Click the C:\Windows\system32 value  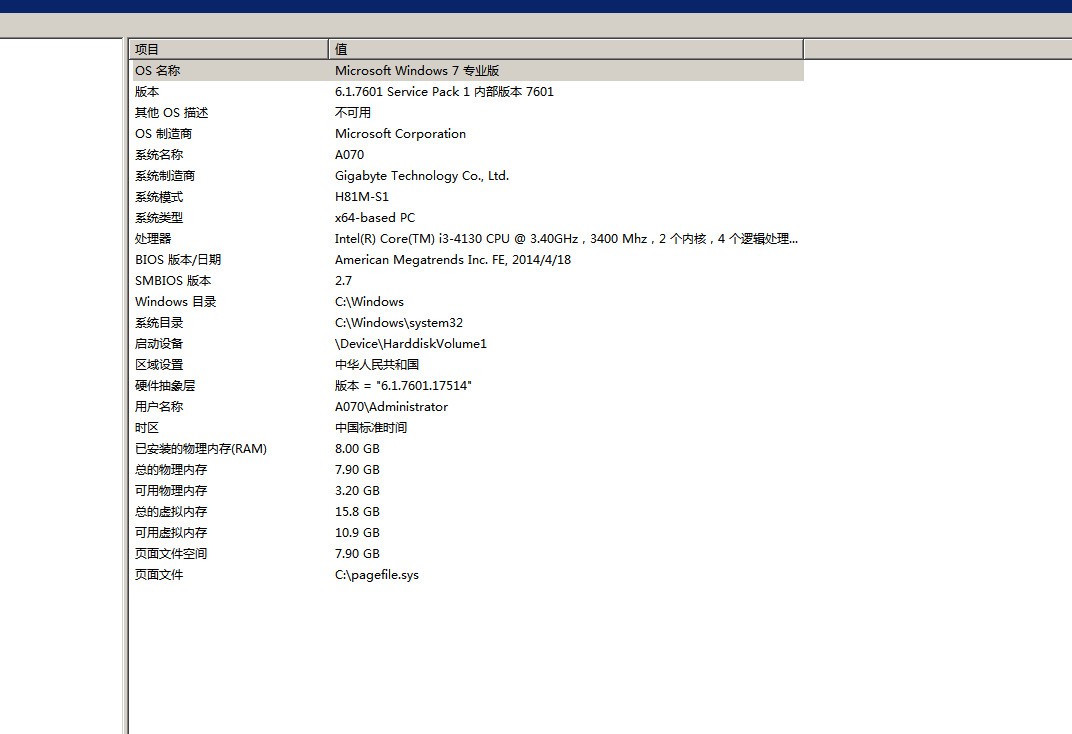click(x=399, y=323)
